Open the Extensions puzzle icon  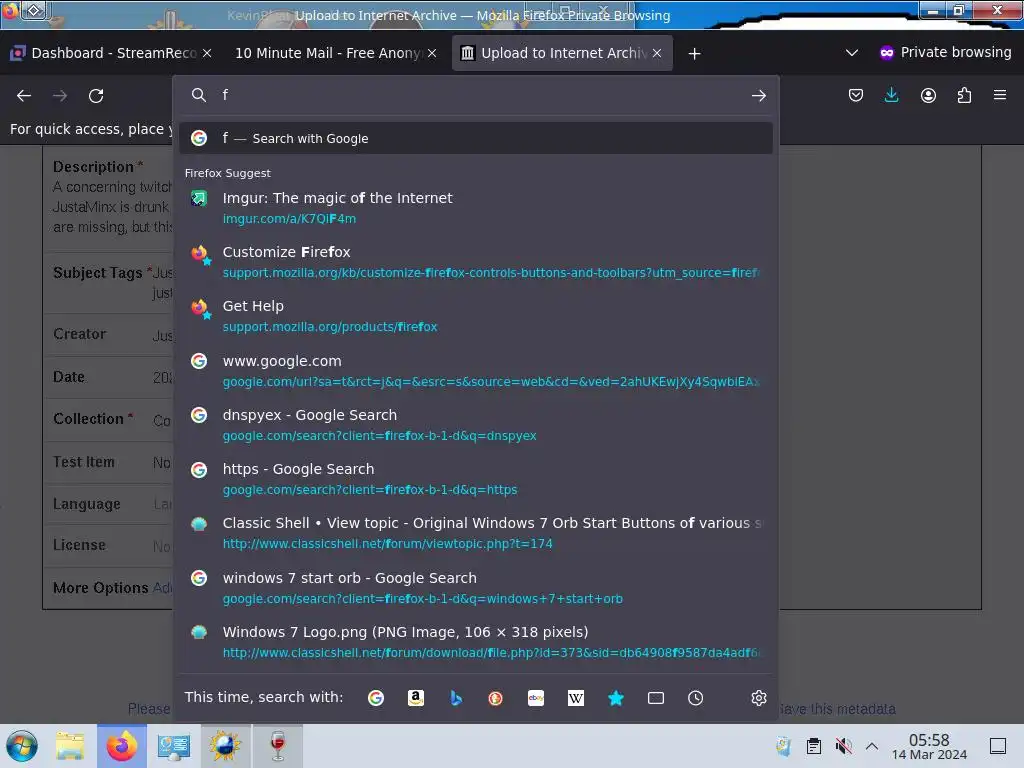tap(964, 95)
